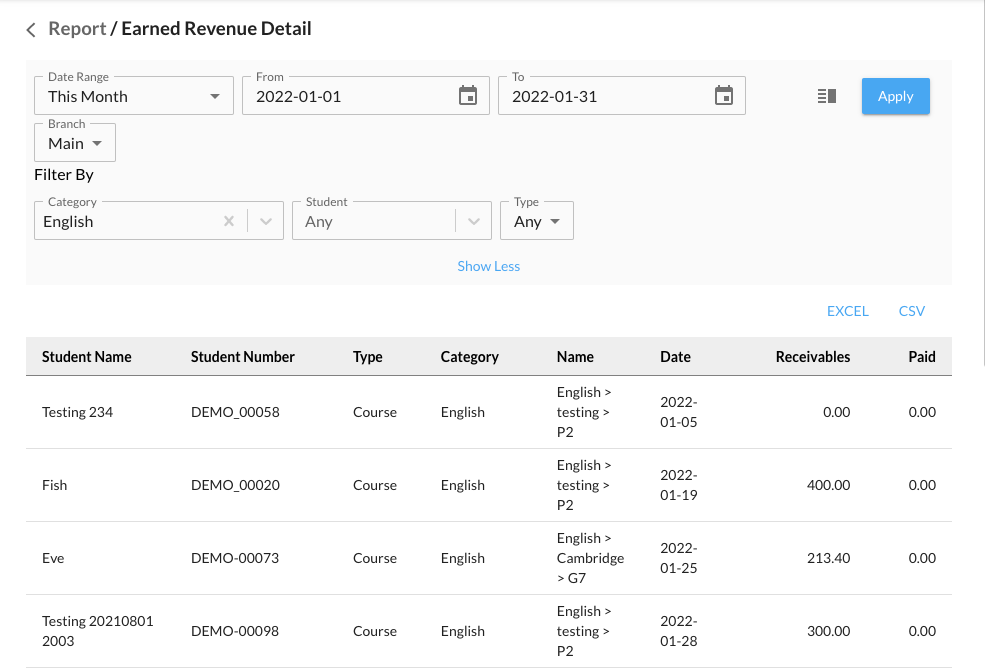This screenshot has width=985, height=668.
Task: Export the report to EXCEL
Action: pos(847,311)
